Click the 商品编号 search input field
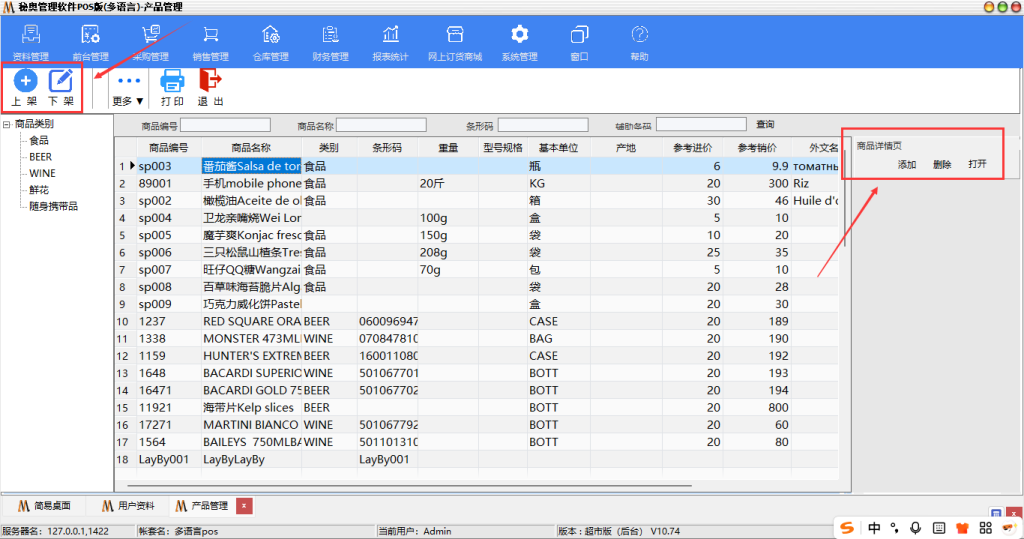The image size is (1024, 539). click(225, 126)
